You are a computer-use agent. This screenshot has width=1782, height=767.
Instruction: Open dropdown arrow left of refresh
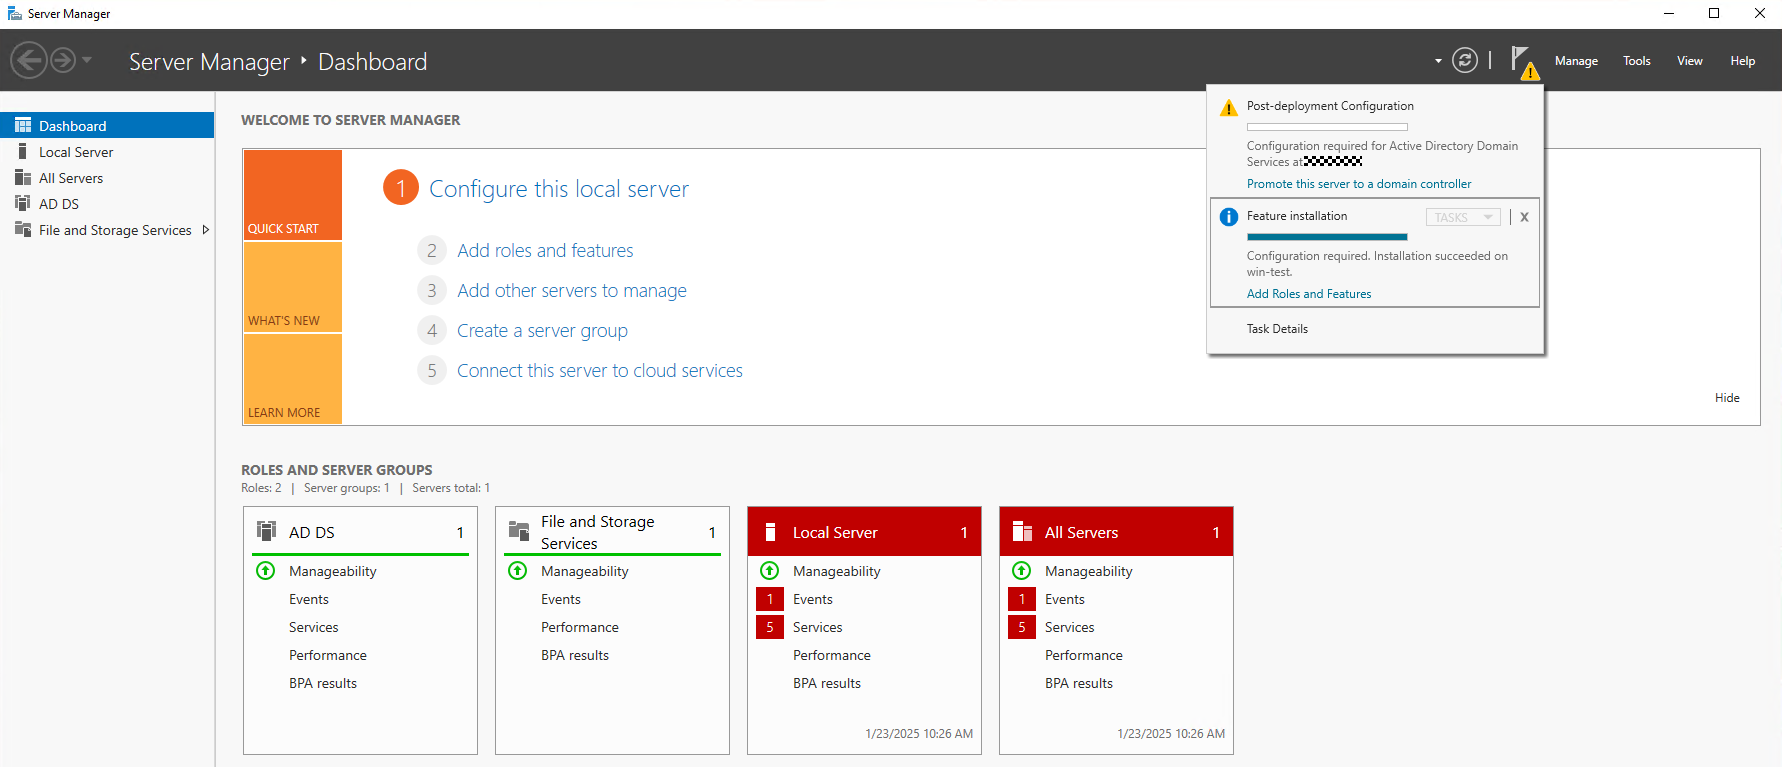(x=1438, y=61)
